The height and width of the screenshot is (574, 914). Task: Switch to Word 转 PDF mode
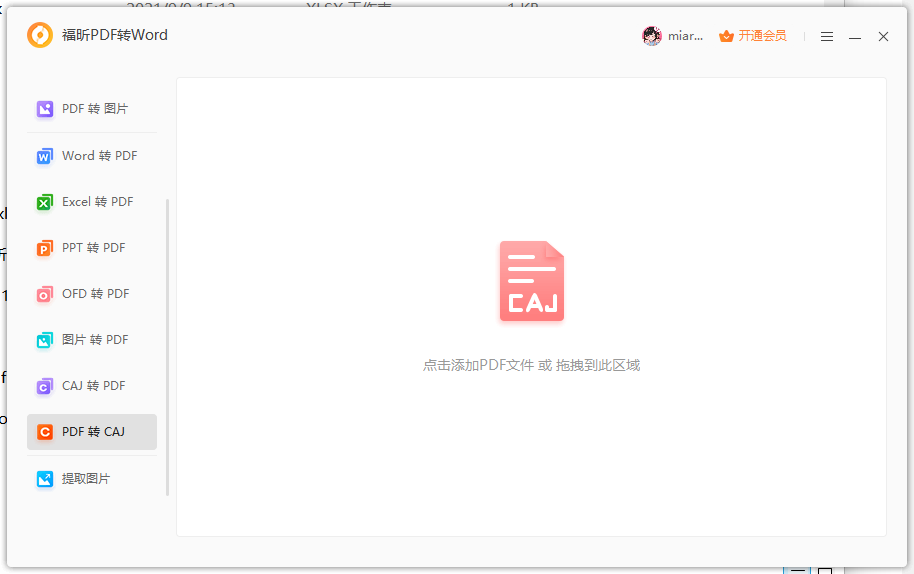(x=92, y=156)
